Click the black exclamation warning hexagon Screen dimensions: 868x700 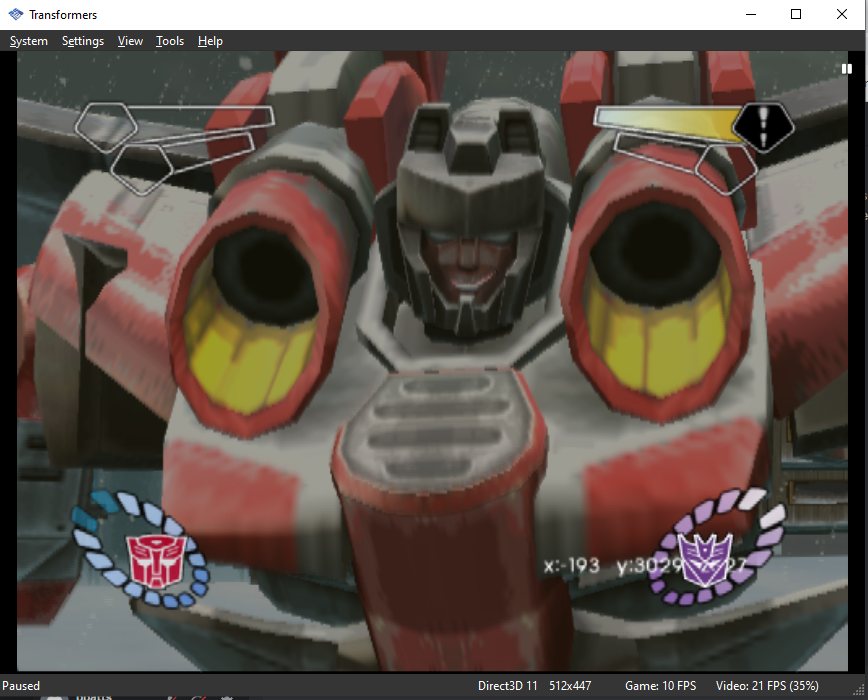[x=763, y=127]
